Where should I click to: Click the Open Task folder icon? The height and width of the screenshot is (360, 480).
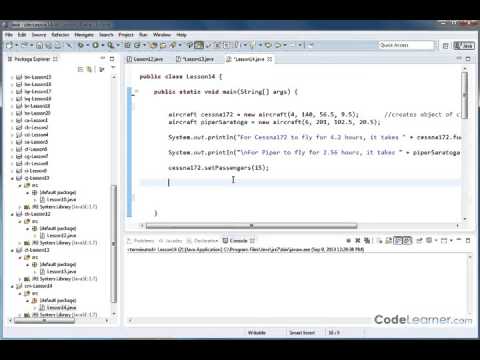(163, 45)
